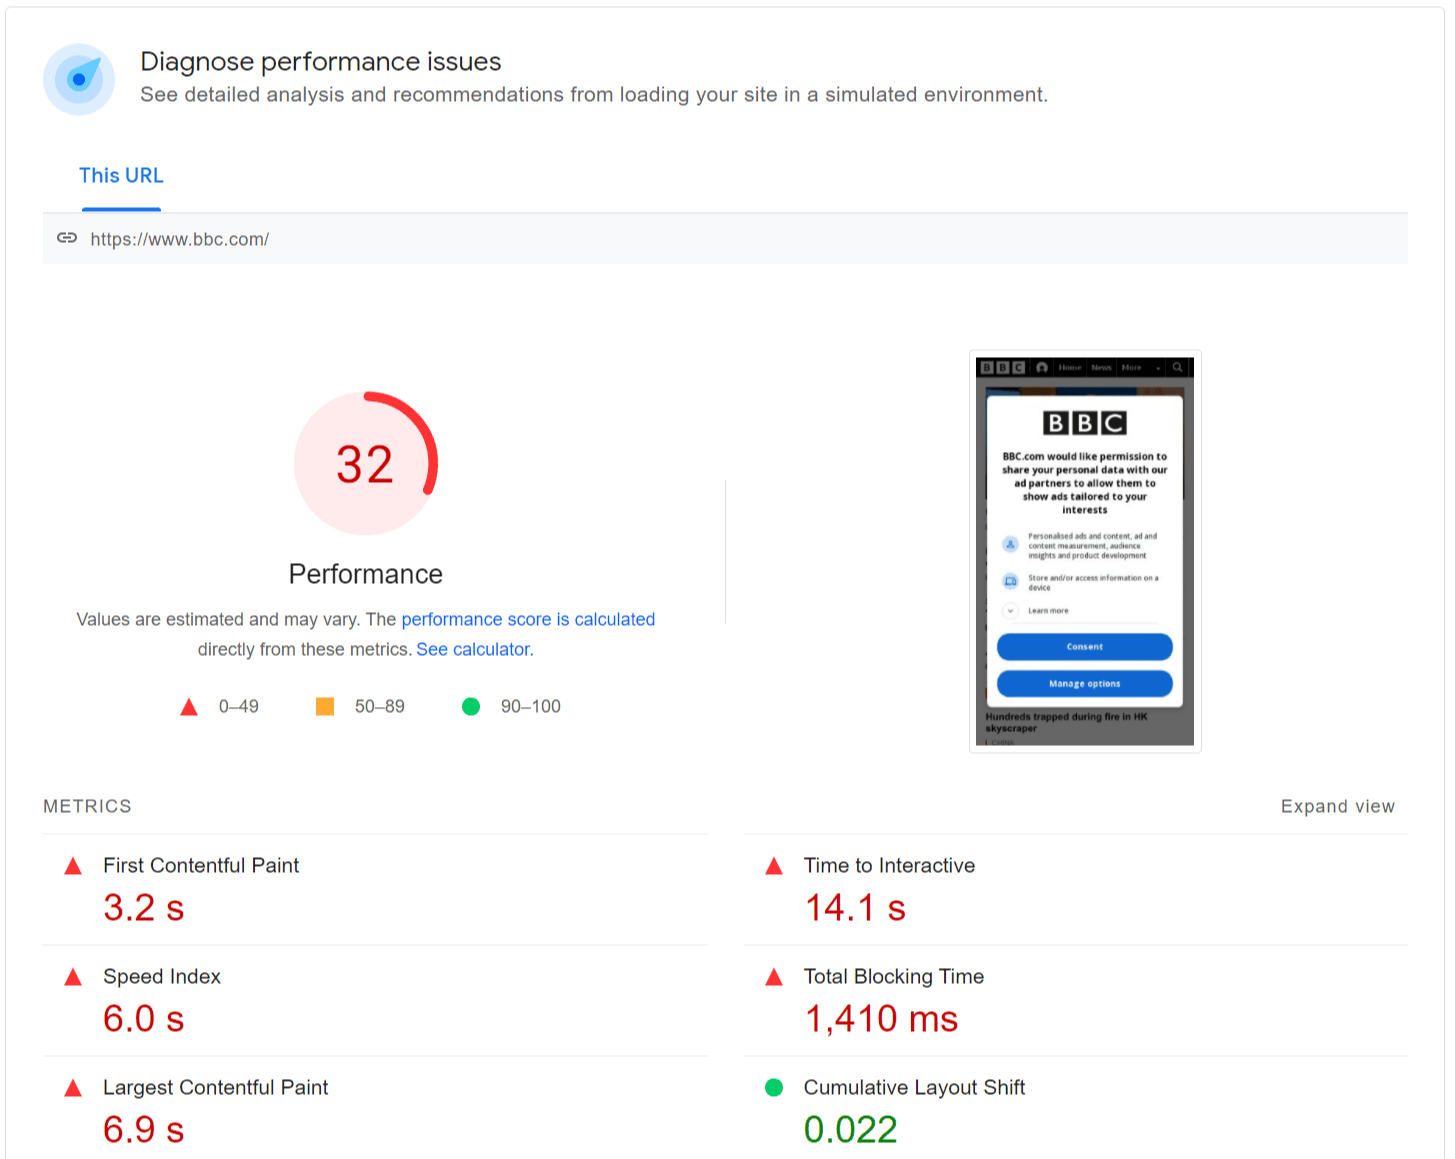This screenshot has height=1159, width=1455.
Task: Select News in the BBC preview menu bar
Action: [x=1101, y=368]
